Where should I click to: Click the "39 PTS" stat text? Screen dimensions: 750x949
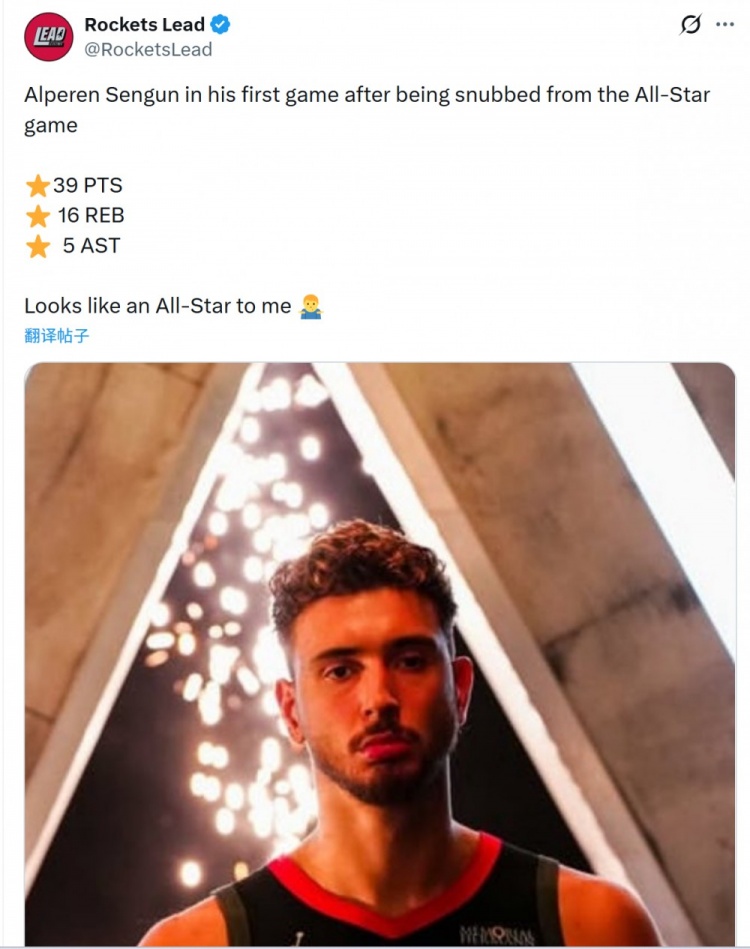click(88, 185)
